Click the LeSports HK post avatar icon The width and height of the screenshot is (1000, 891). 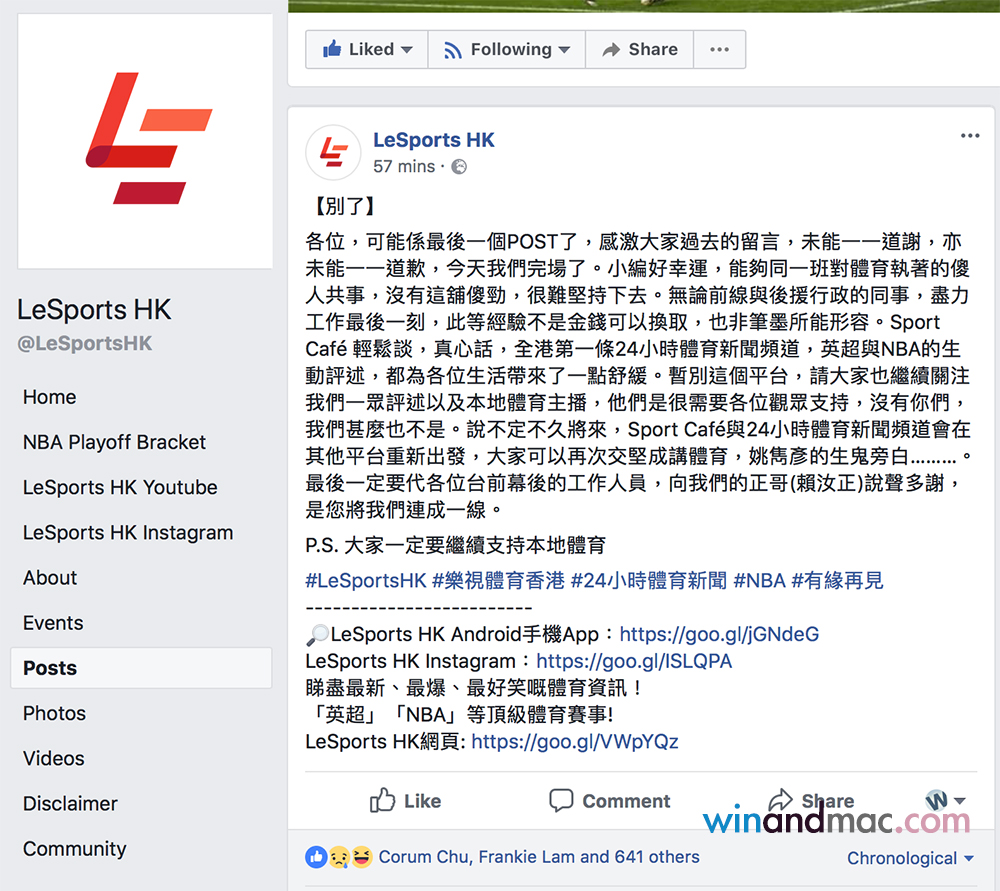coord(333,152)
